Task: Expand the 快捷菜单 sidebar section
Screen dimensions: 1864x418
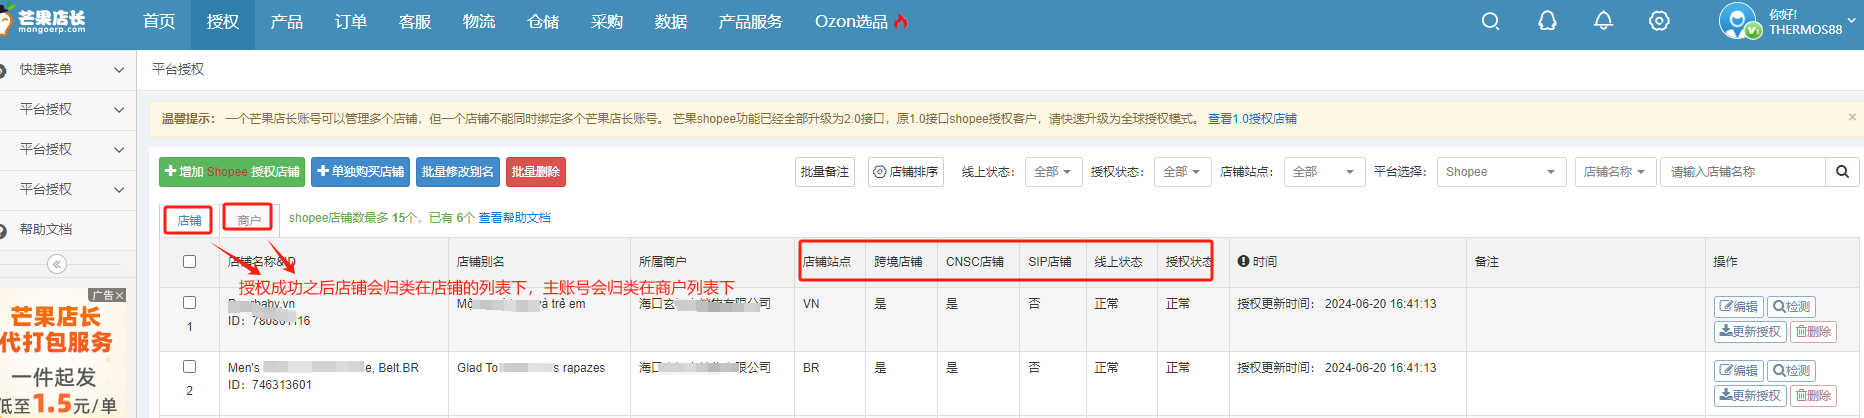Action: [67, 69]
